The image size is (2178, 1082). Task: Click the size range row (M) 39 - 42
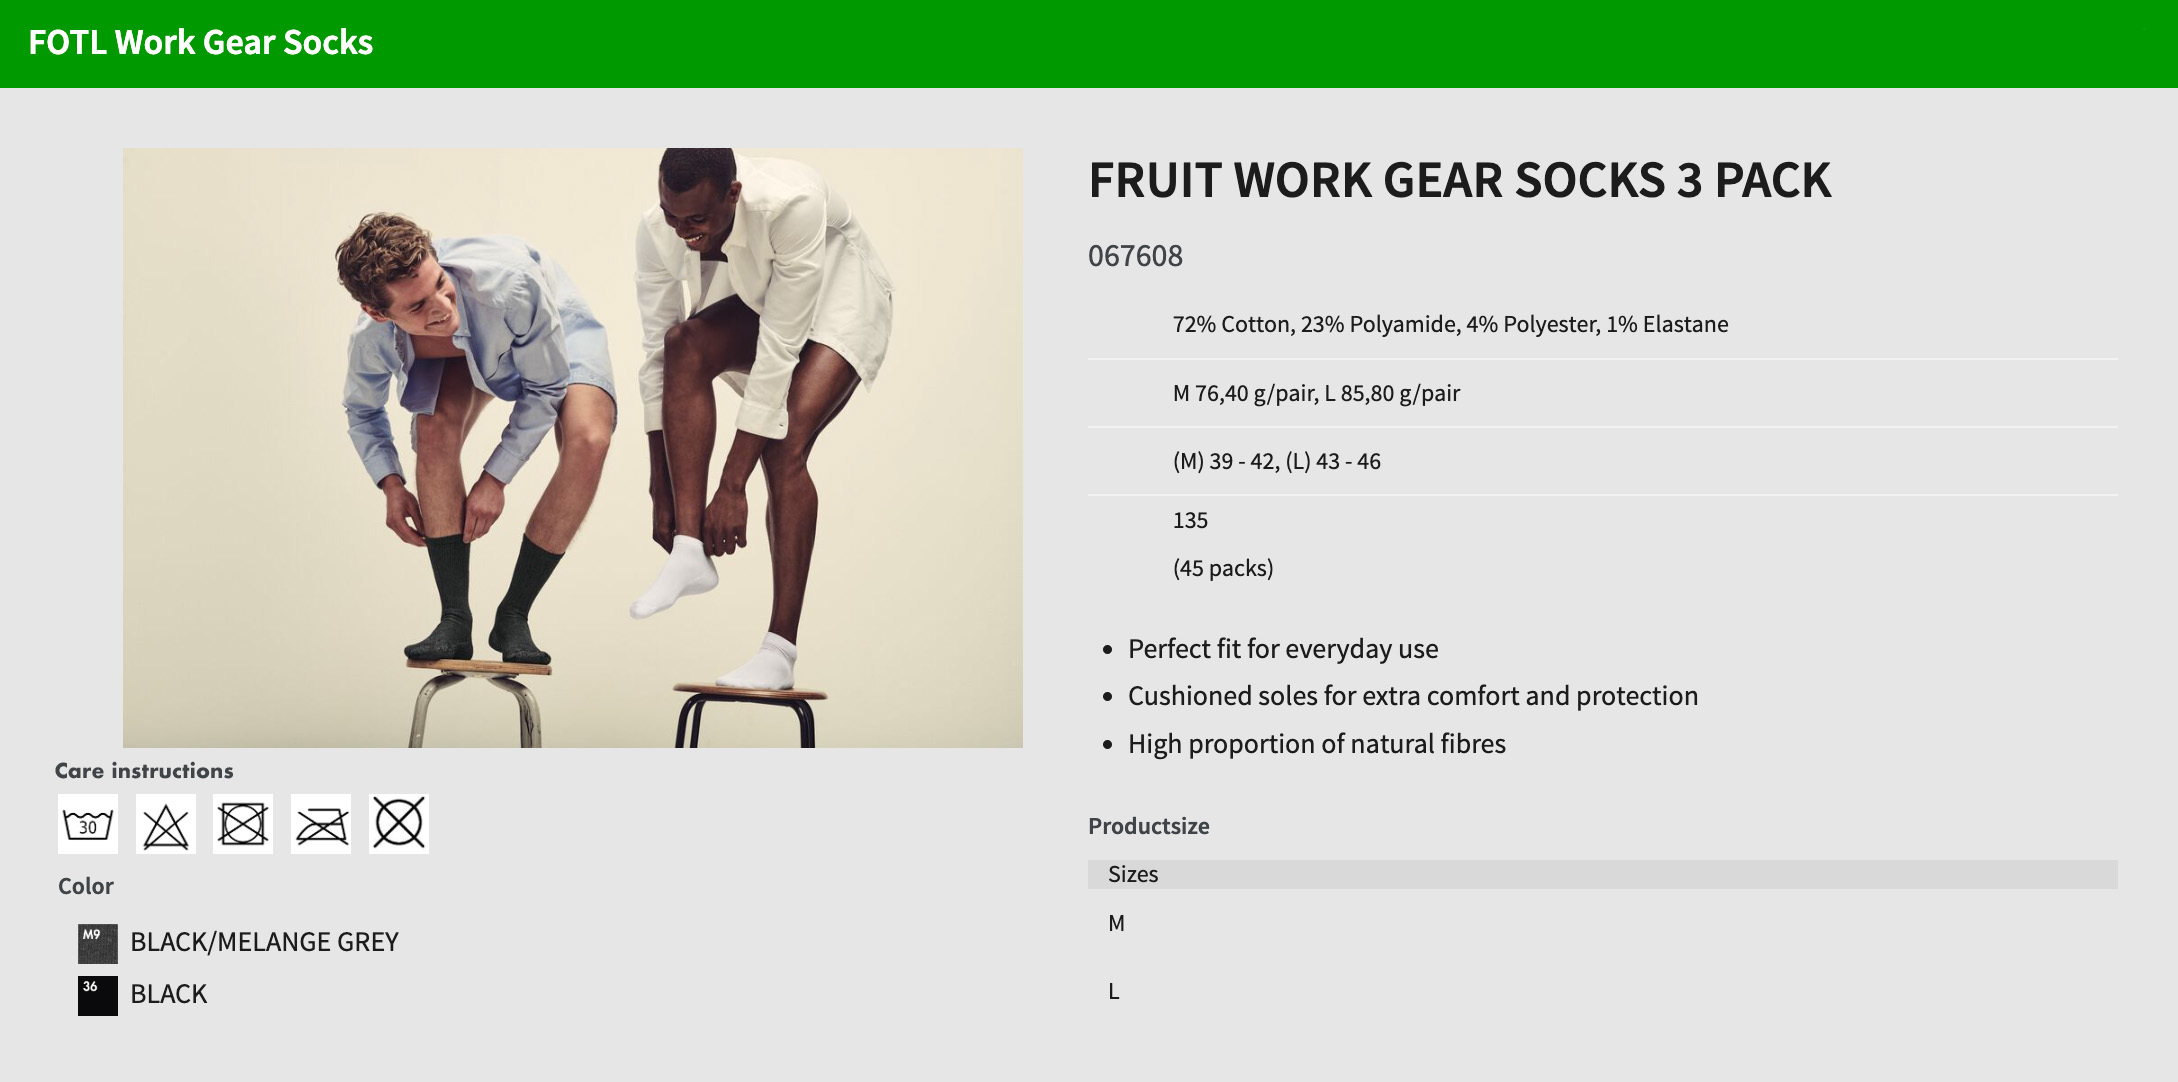click(1276, 461)
